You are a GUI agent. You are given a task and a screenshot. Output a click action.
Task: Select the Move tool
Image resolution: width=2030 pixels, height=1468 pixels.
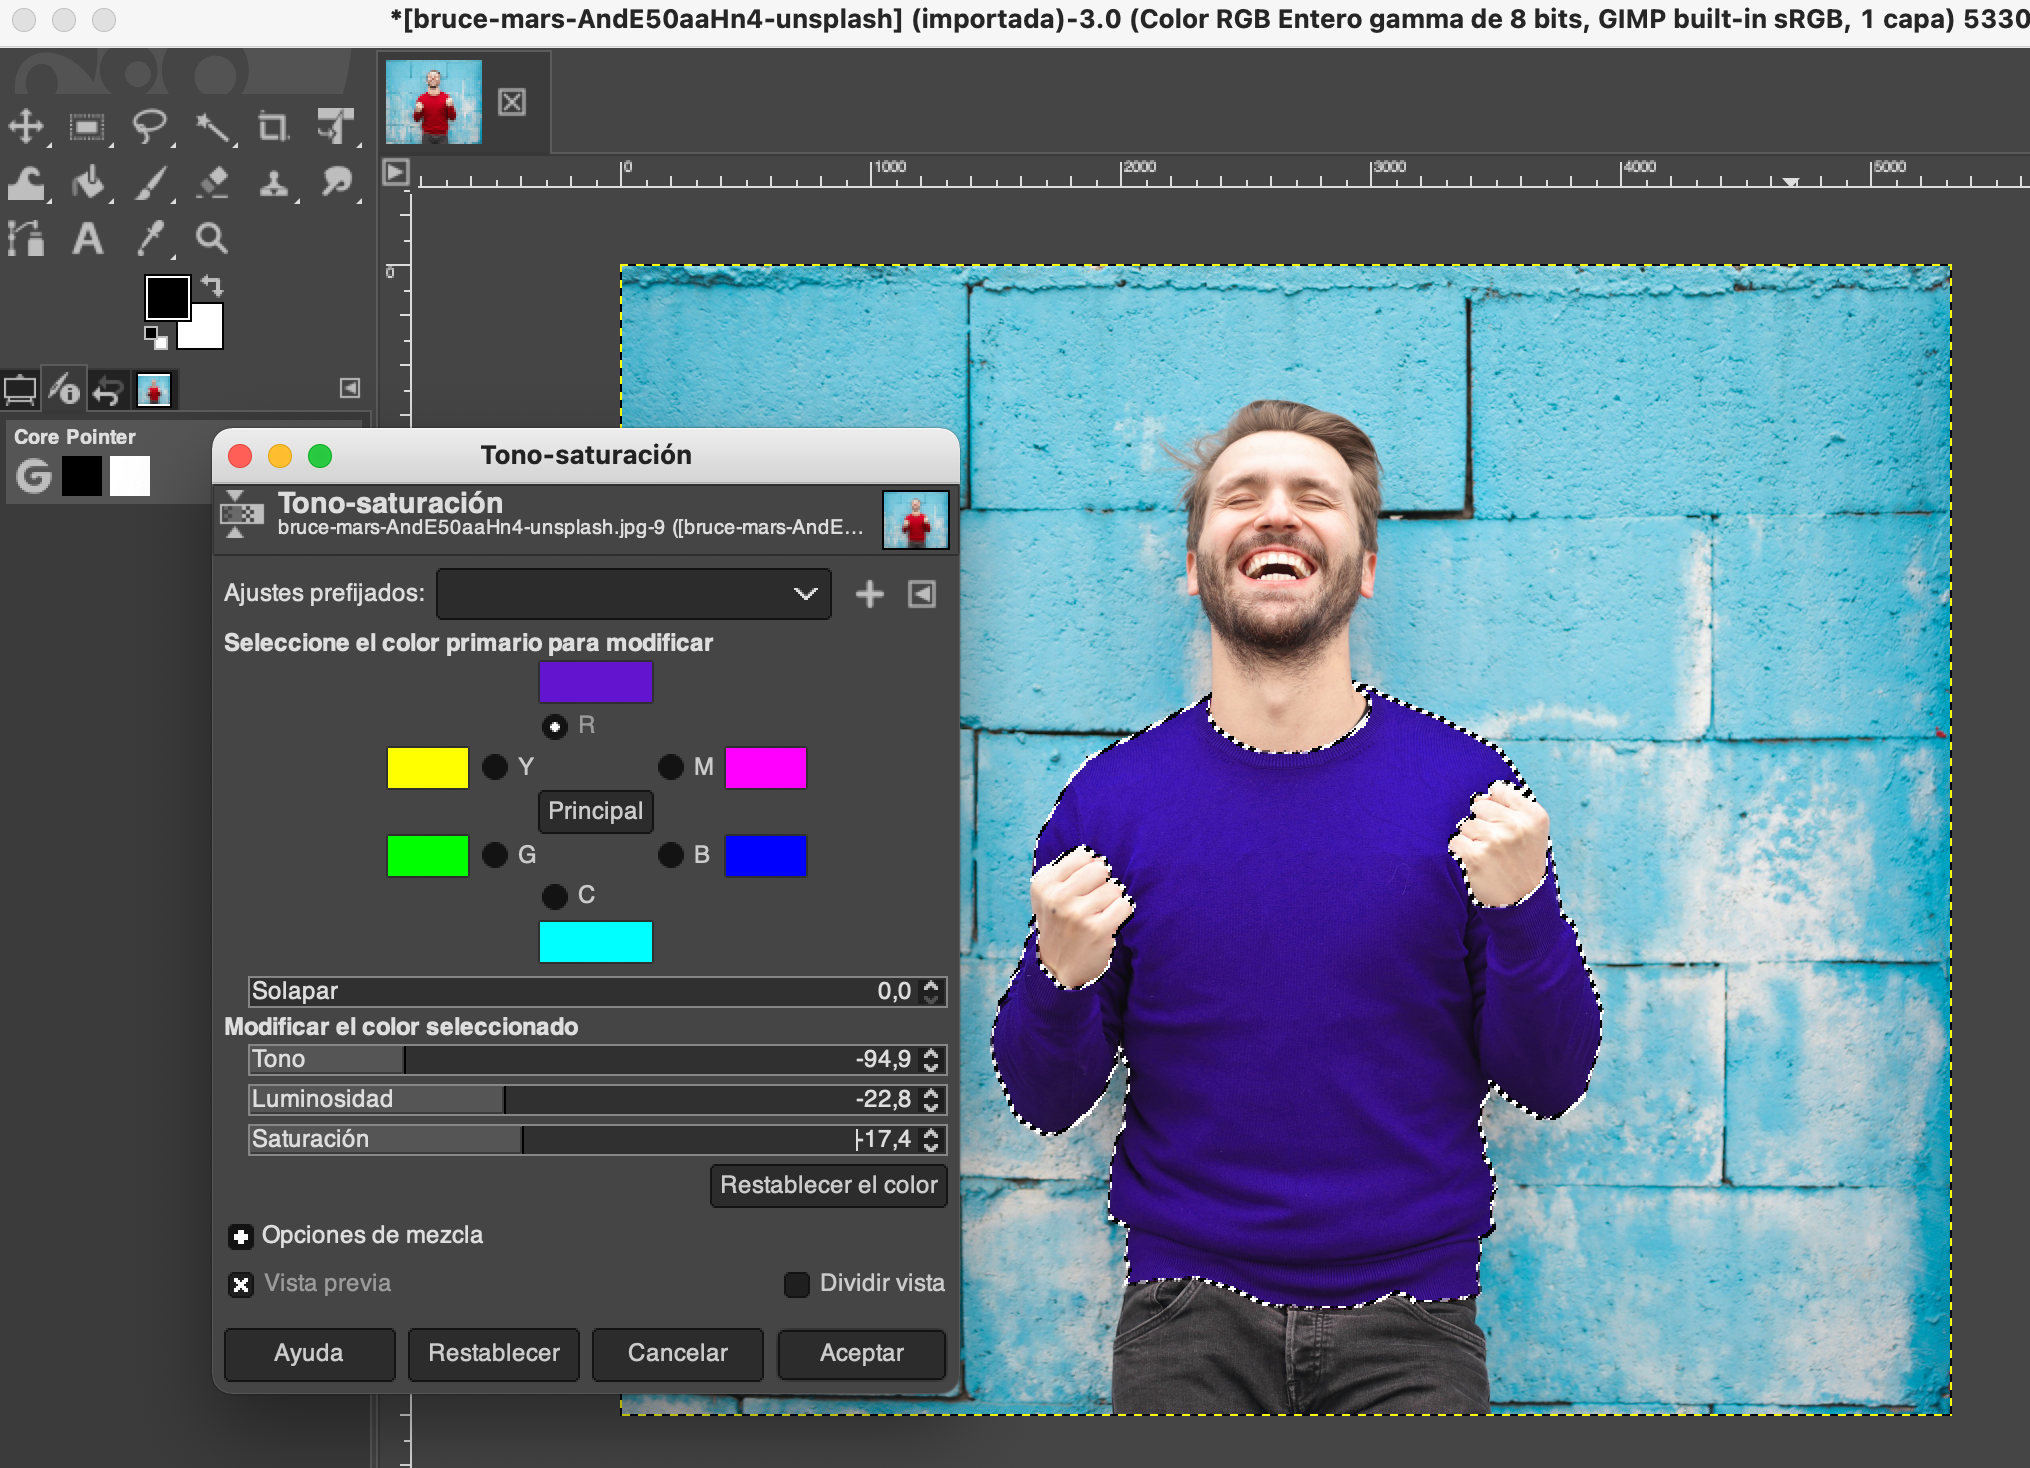[x=26, y=127]
